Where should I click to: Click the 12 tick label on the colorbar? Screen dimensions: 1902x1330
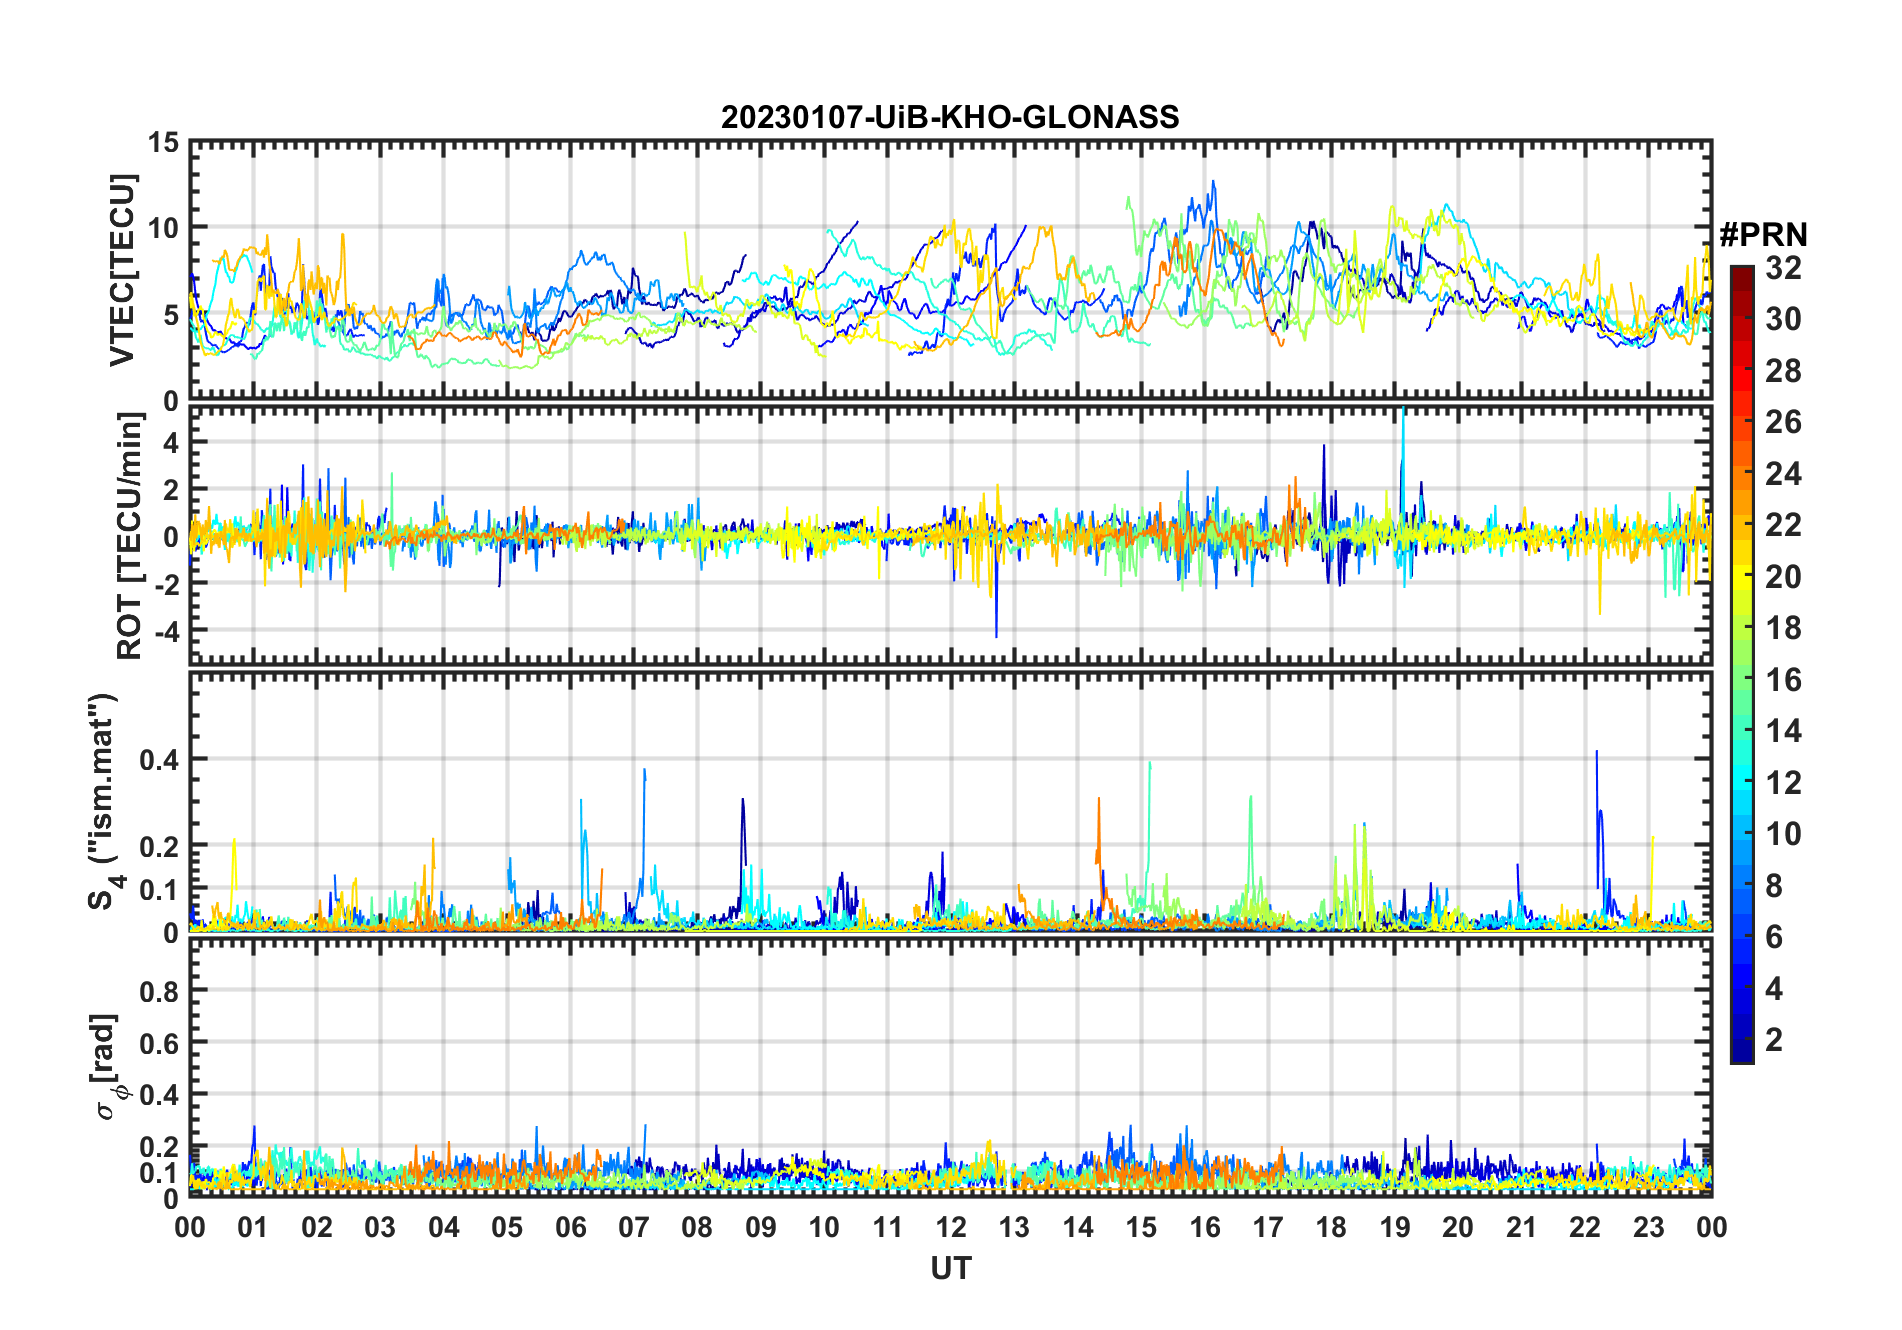[1783, 782]
